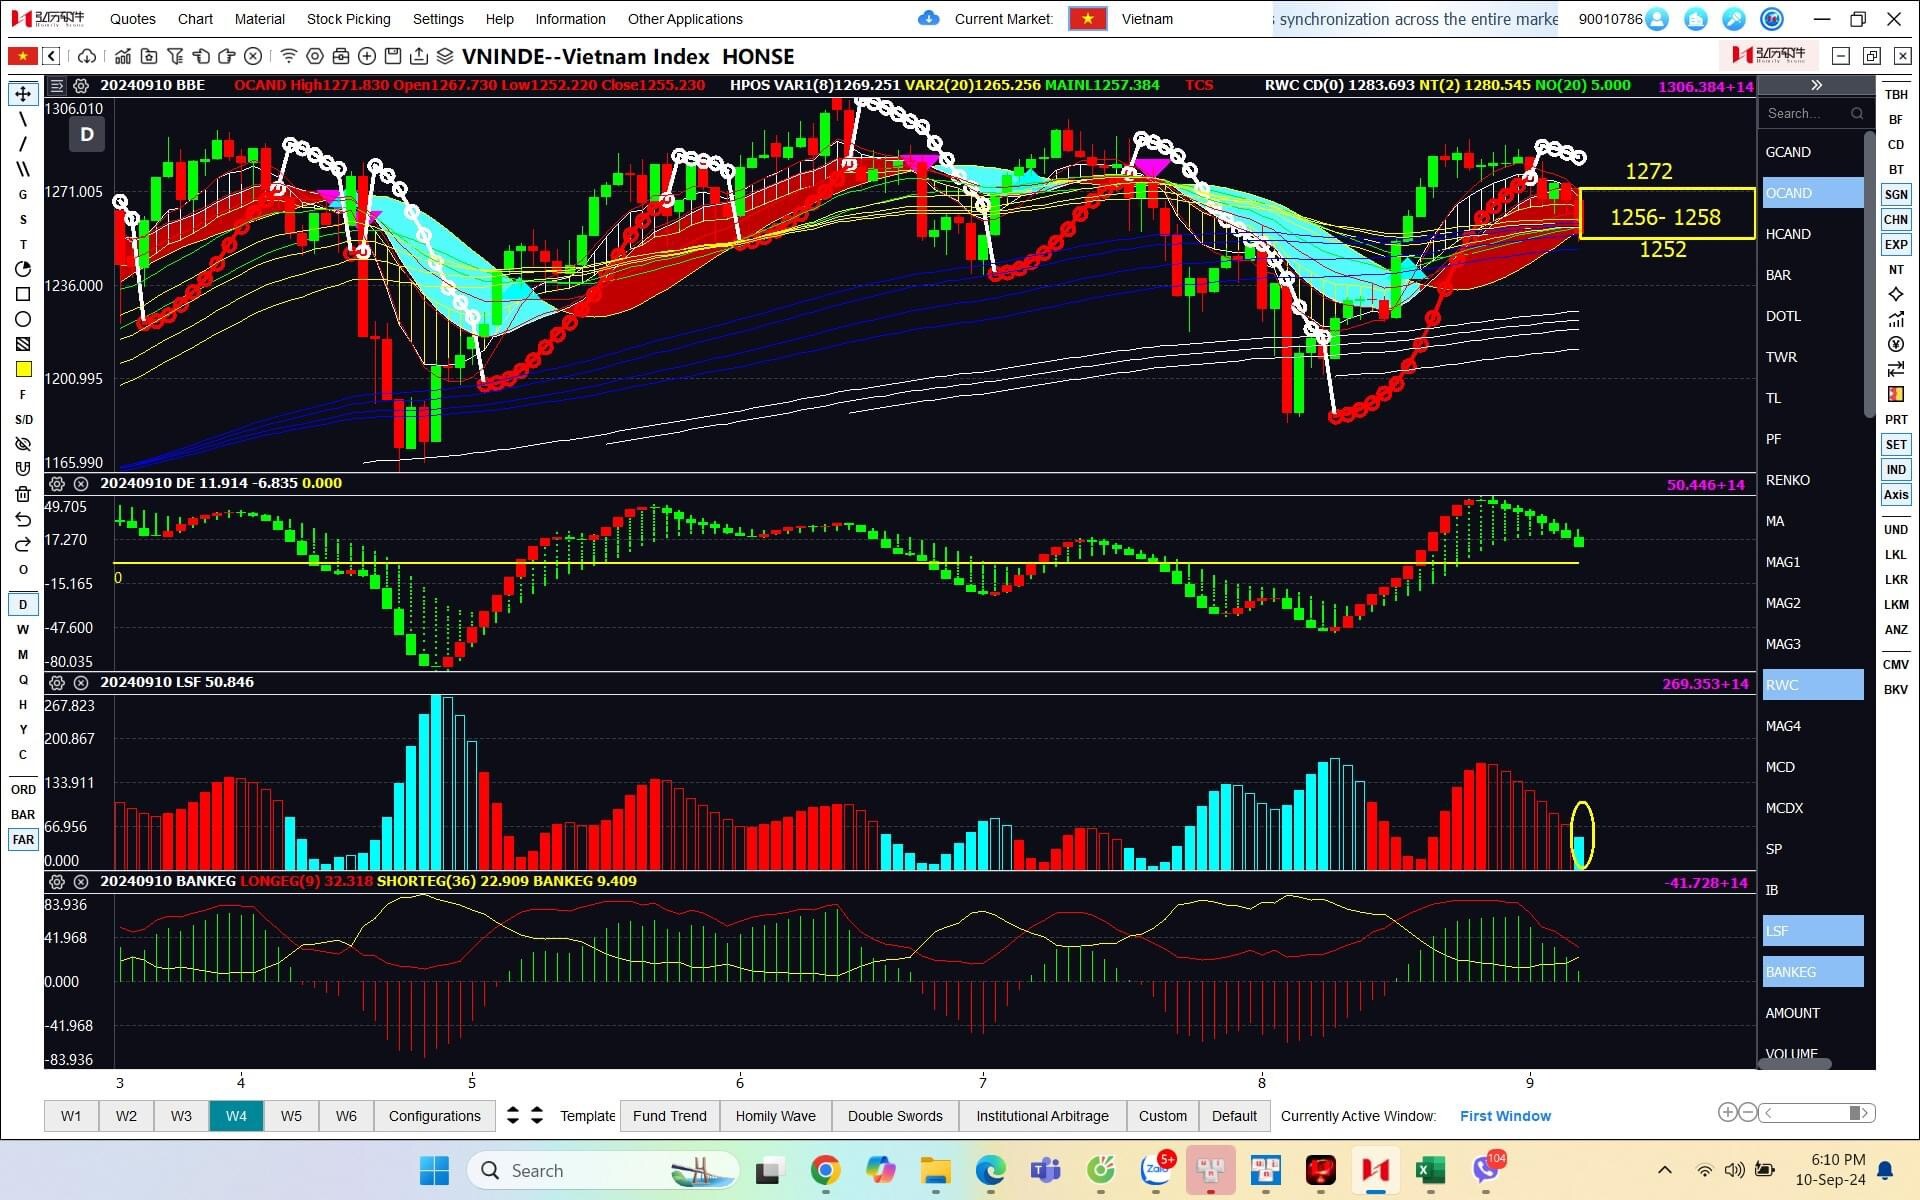The image size is (1920, 1200).
Task: Close the DE indicator panel
Action: tap(81, 484)
